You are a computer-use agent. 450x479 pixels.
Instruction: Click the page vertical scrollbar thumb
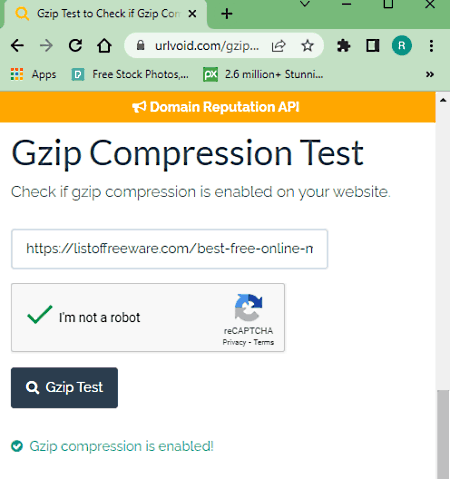[x=443, y=434]
